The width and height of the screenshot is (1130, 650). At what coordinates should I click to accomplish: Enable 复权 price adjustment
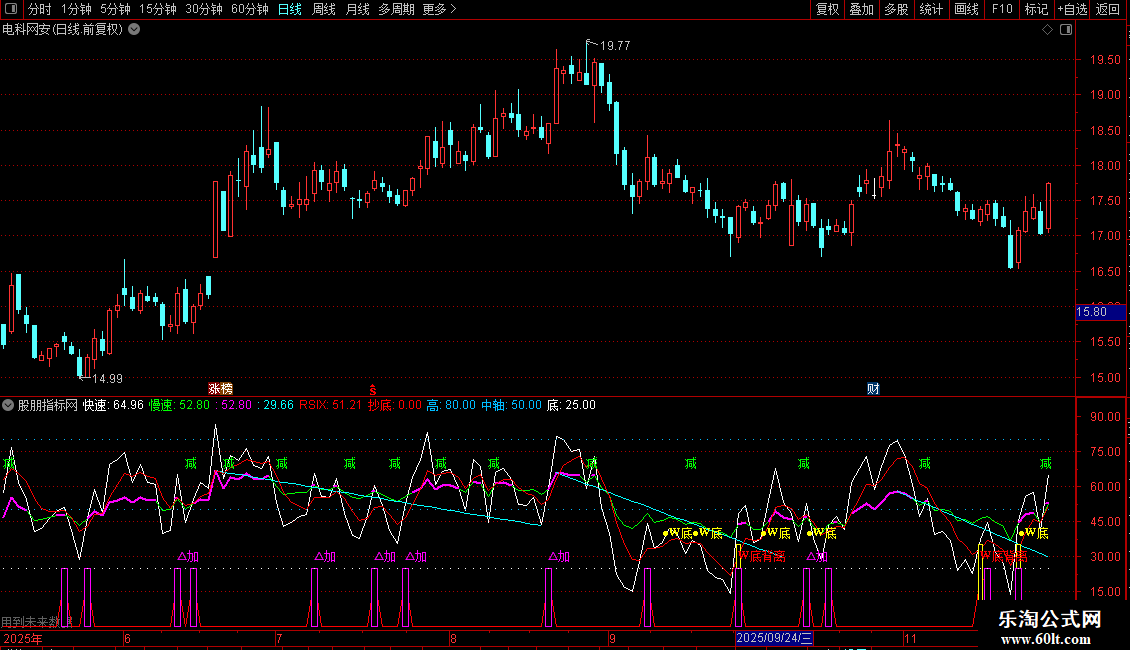(x=827, y=9)
